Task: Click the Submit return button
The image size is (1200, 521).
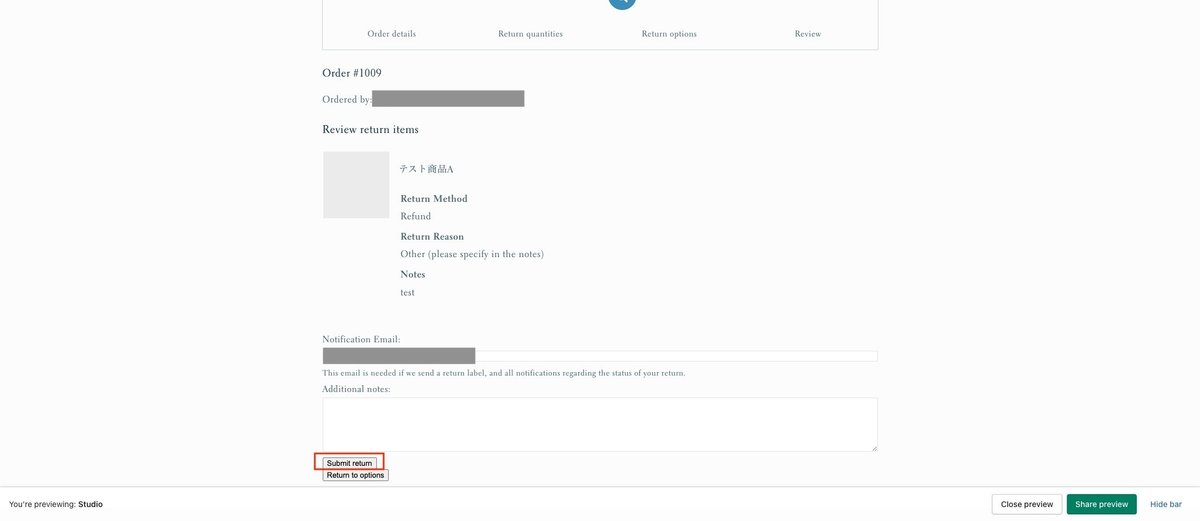Action: 350,463
